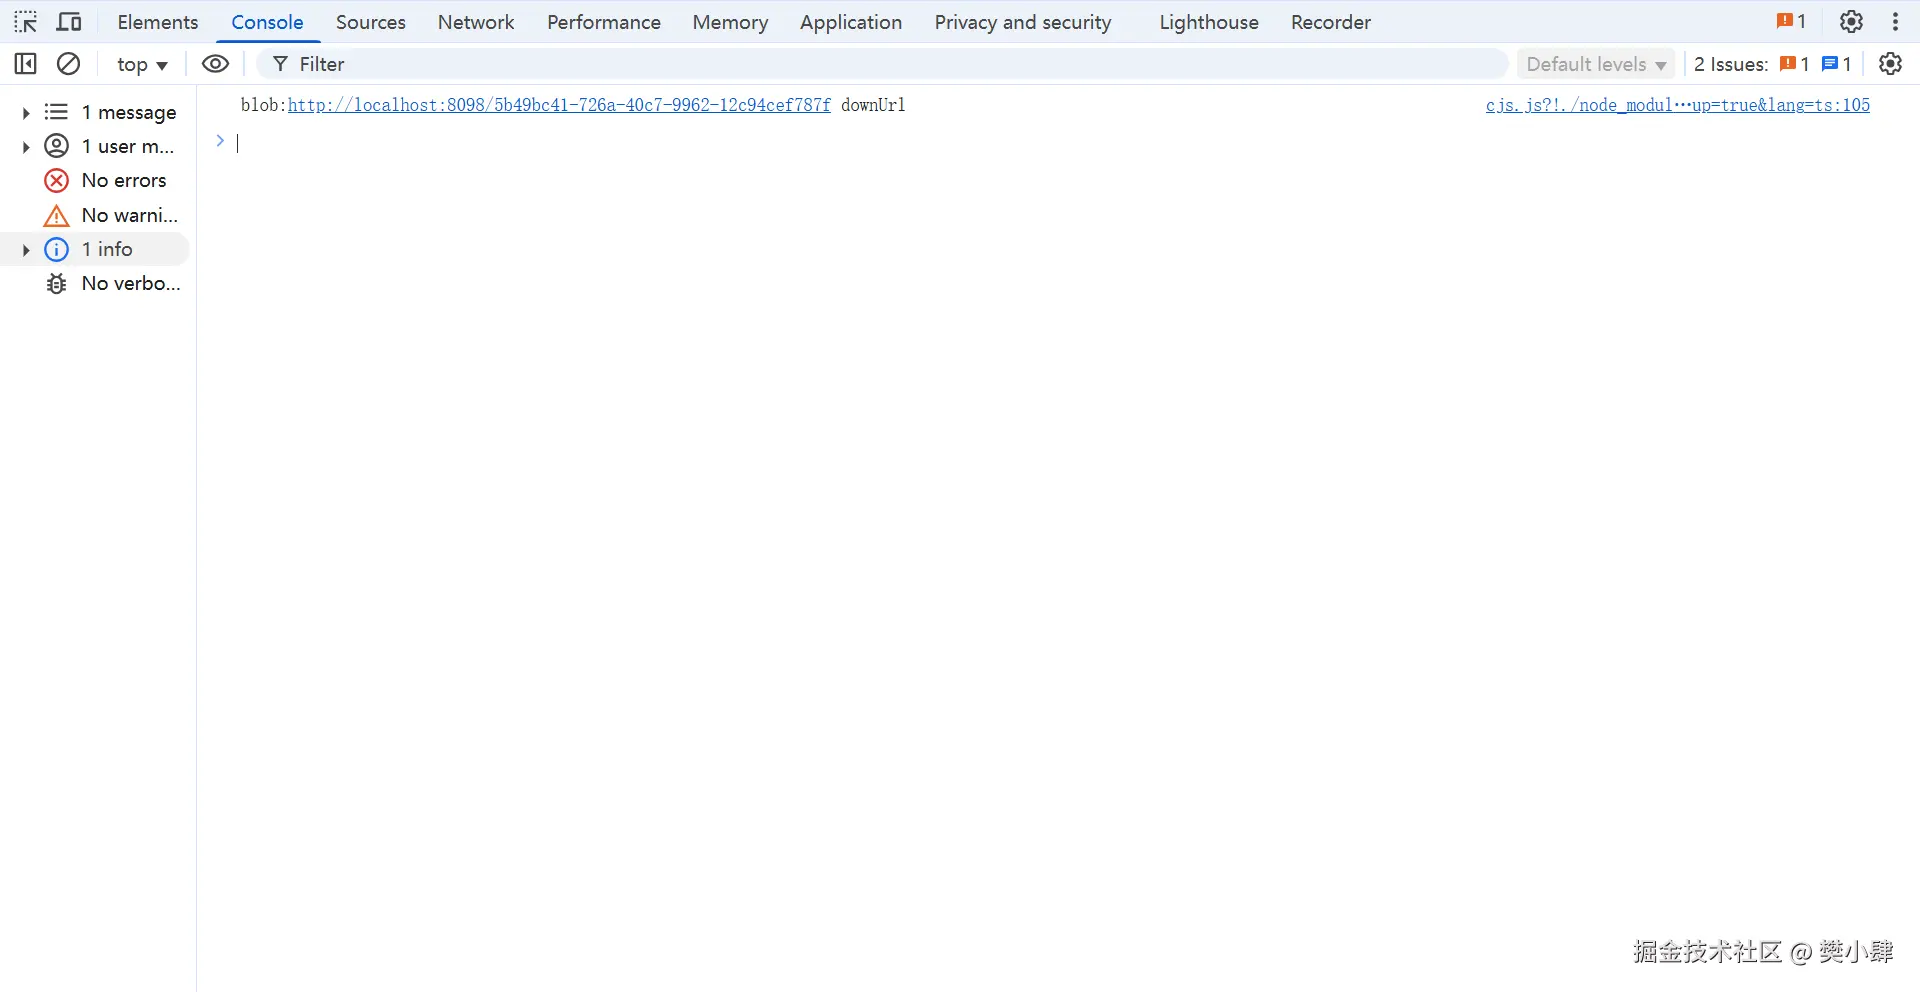Open the DevTools three-dot customize menu
The image size is (1920, 992).
click(x=1895, y=22)
